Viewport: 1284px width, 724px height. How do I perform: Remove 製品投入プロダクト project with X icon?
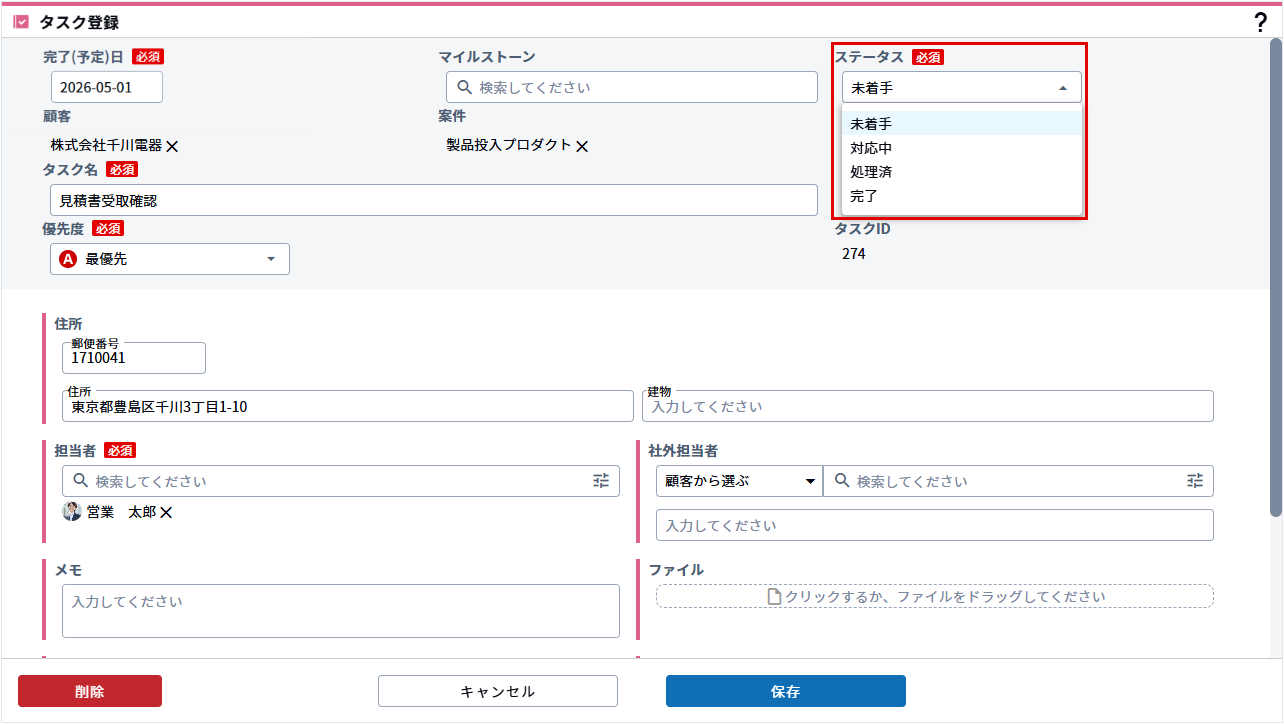(x=582, y=146)
